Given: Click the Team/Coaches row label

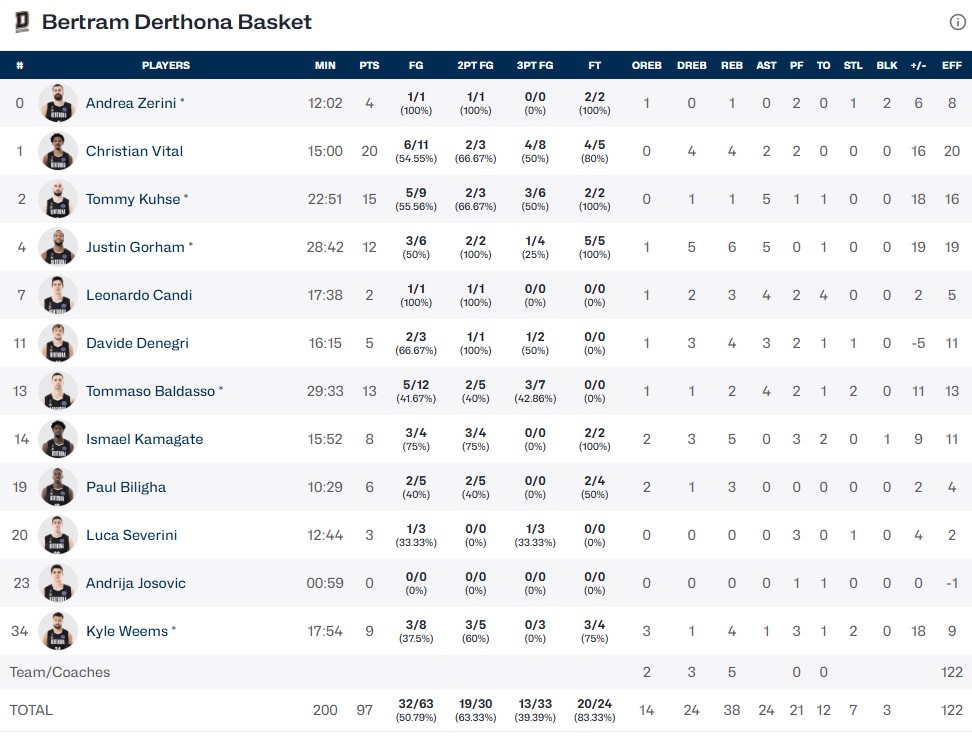Looking at the screenshot, I should pos(60,672).
